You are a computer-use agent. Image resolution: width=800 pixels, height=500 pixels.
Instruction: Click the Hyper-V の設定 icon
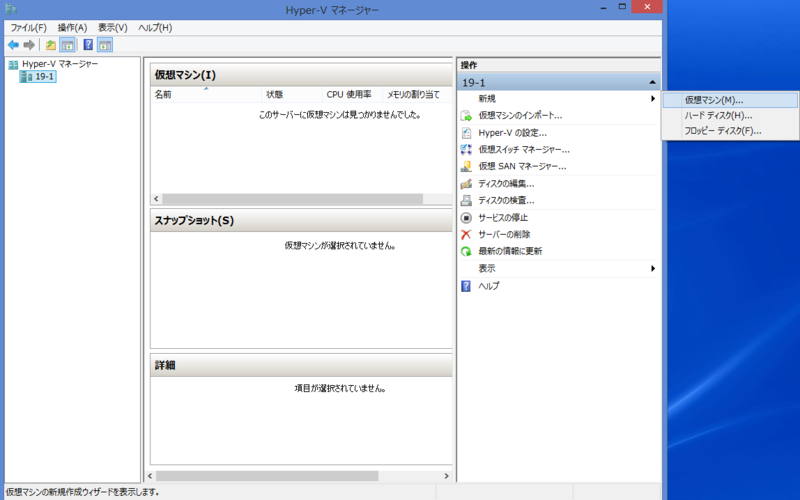[466, 133]
